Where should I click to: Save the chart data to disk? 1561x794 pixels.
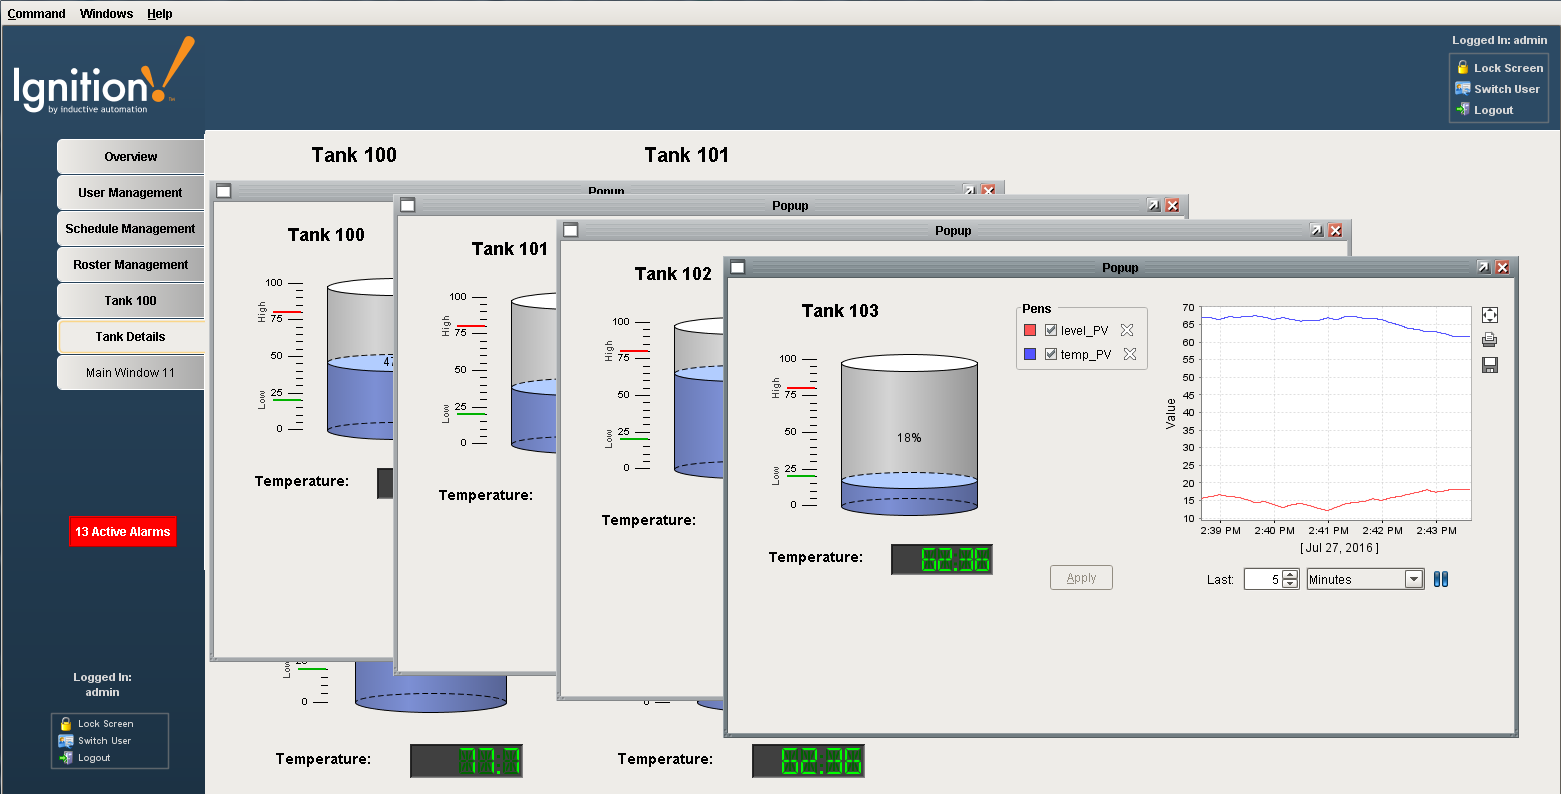(x=1489, y=364)
